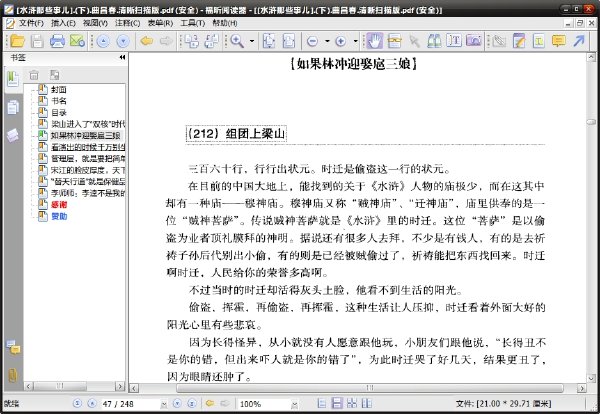Click the new bookmark icon
Viewport: 600px width, 414px height.
pos(54,75)
